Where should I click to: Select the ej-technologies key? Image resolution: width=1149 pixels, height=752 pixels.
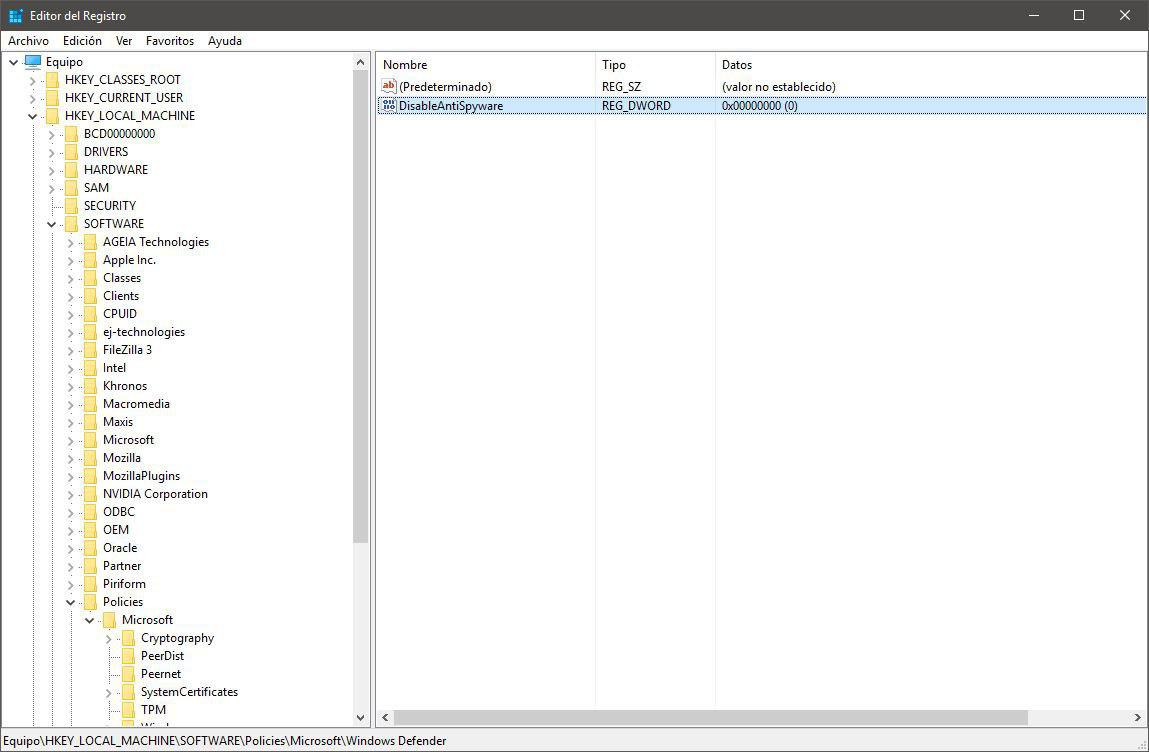point(144,332)
